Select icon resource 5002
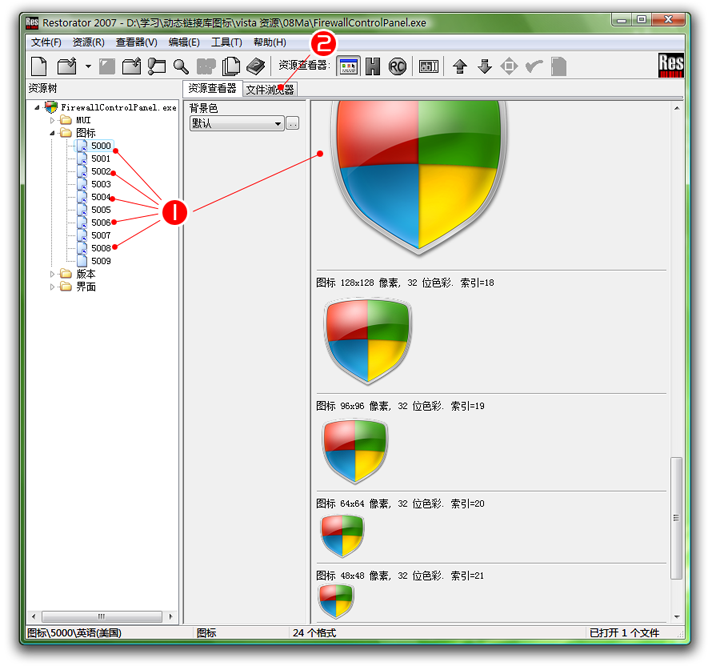The width and height of the screenshot is (720, 666). [x=101, y=172]
